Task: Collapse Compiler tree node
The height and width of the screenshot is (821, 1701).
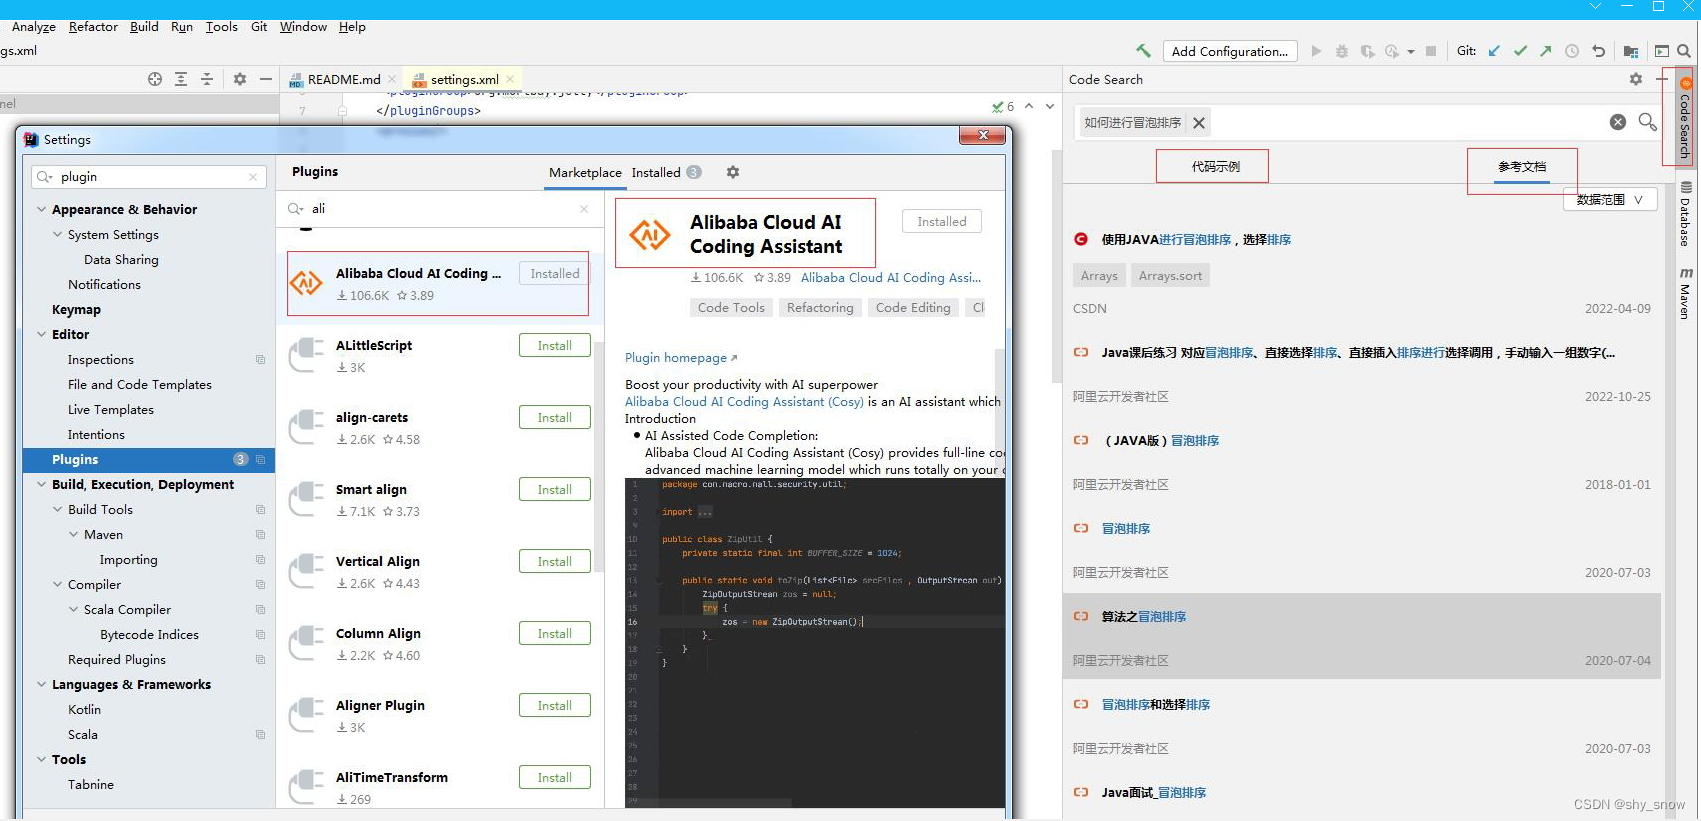Action: 58,584
